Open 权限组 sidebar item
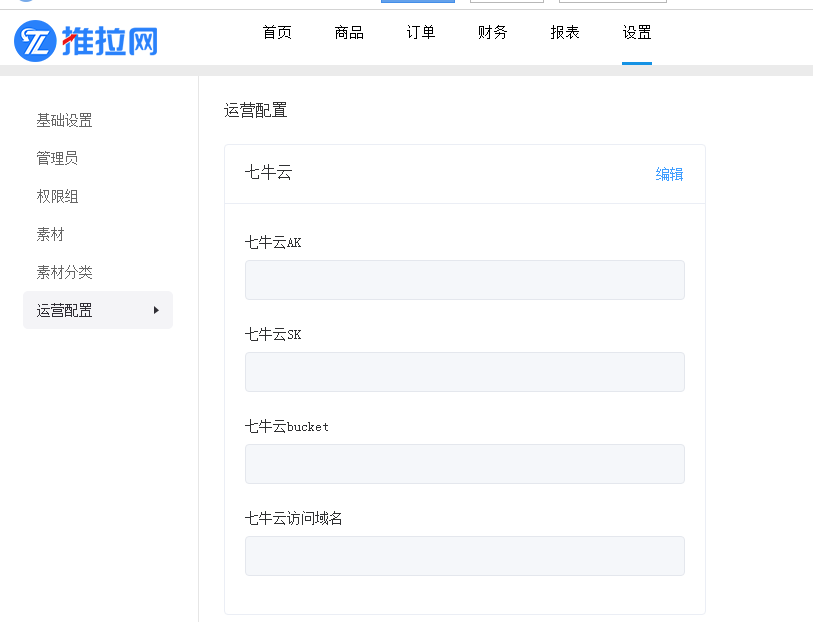 (57, 196)
